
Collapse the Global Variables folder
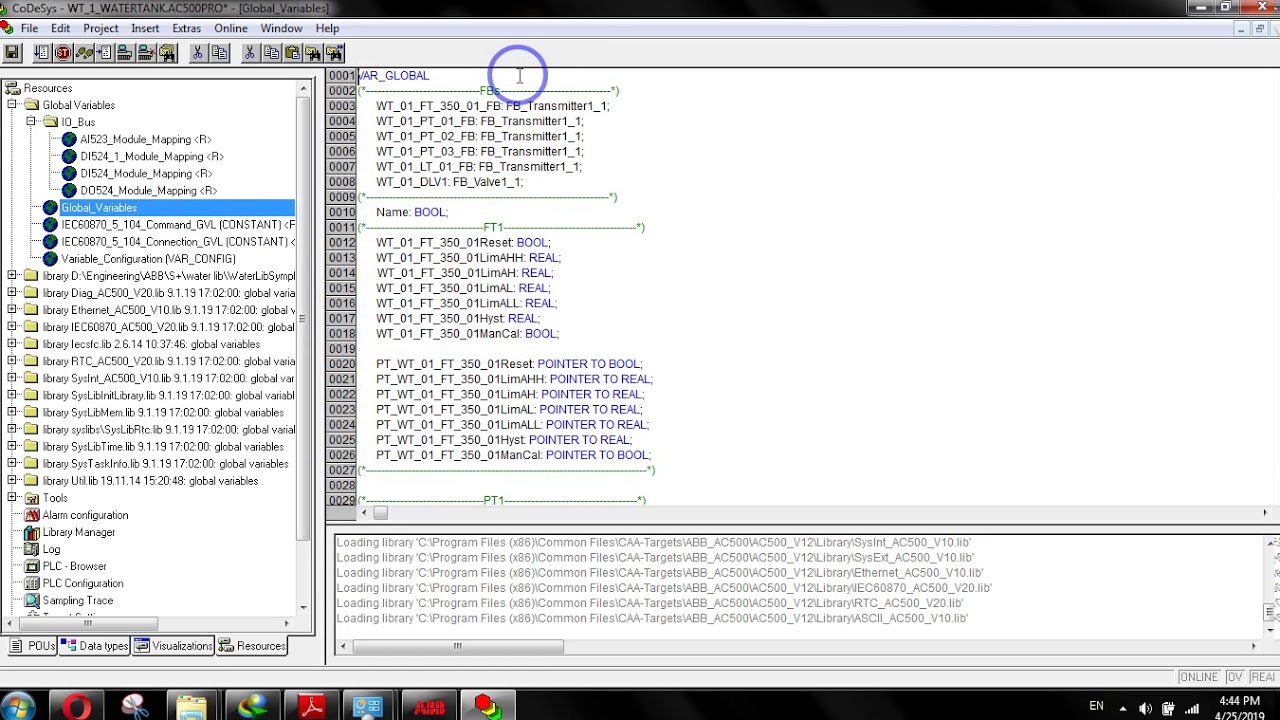point(12,105)
